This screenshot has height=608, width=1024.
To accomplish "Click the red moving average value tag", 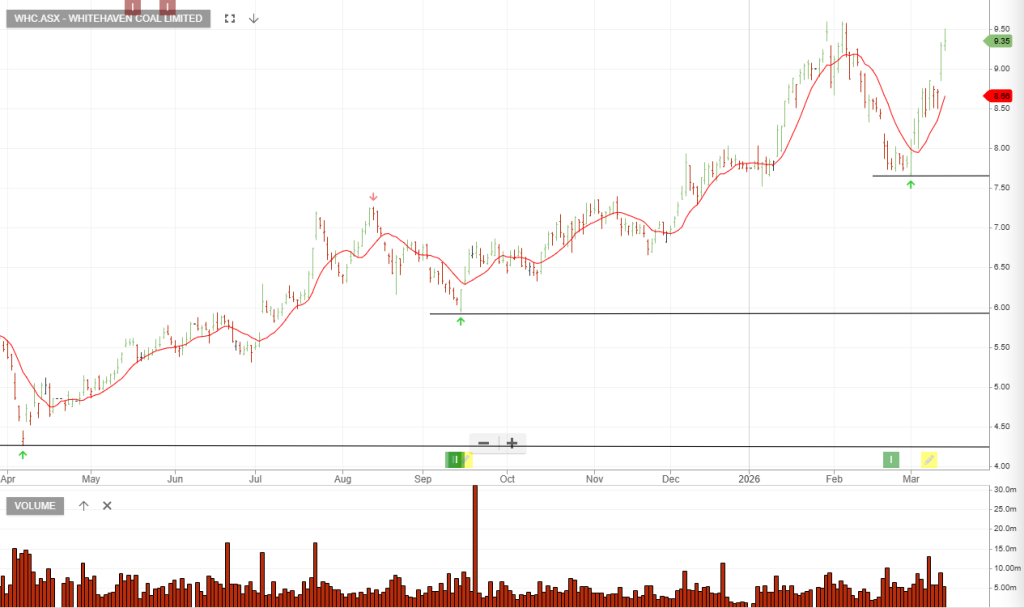I will click(1000, 96).
